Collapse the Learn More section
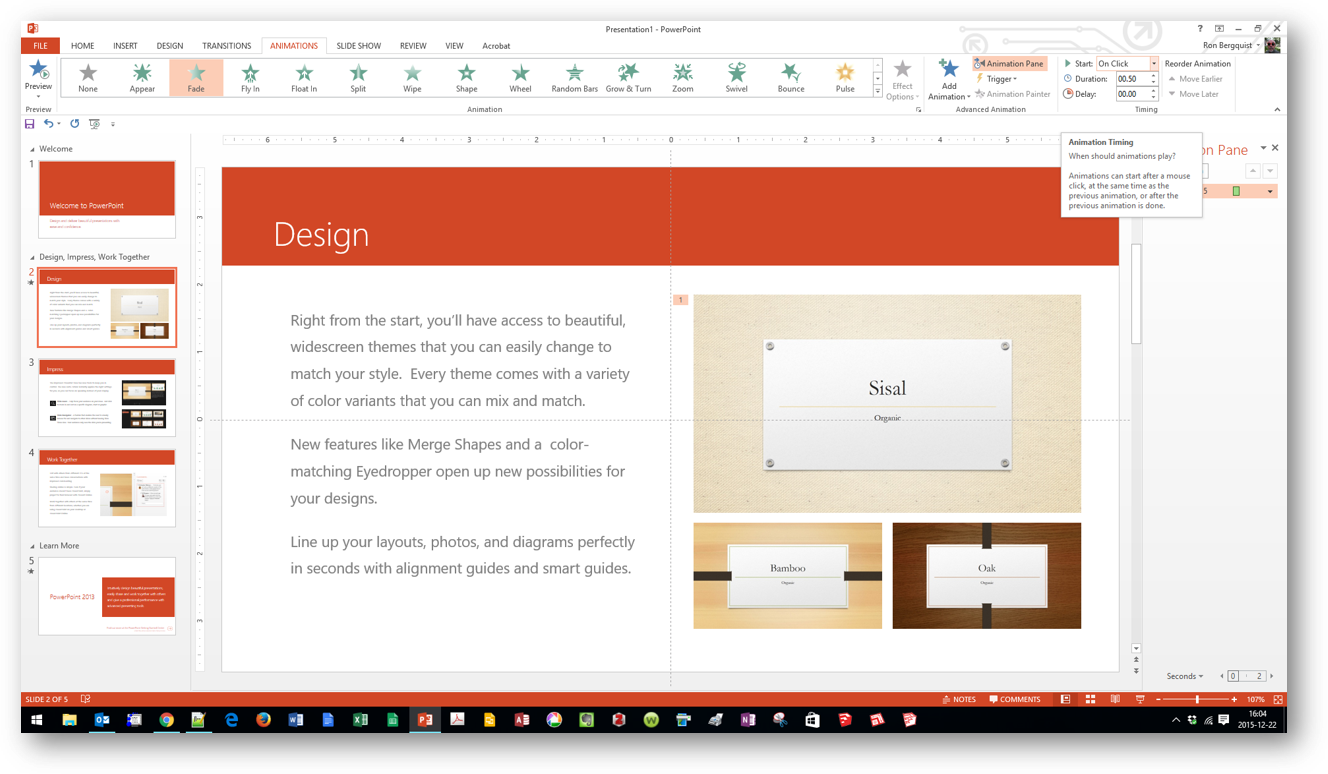 [x=31, y=546]
